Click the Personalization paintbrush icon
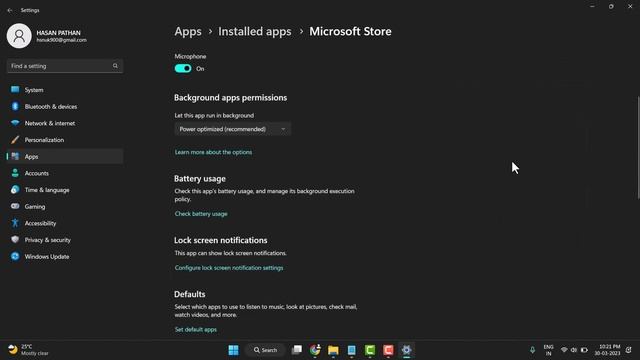Viewport: 640px width, 360px height. [x=15, y=140]
